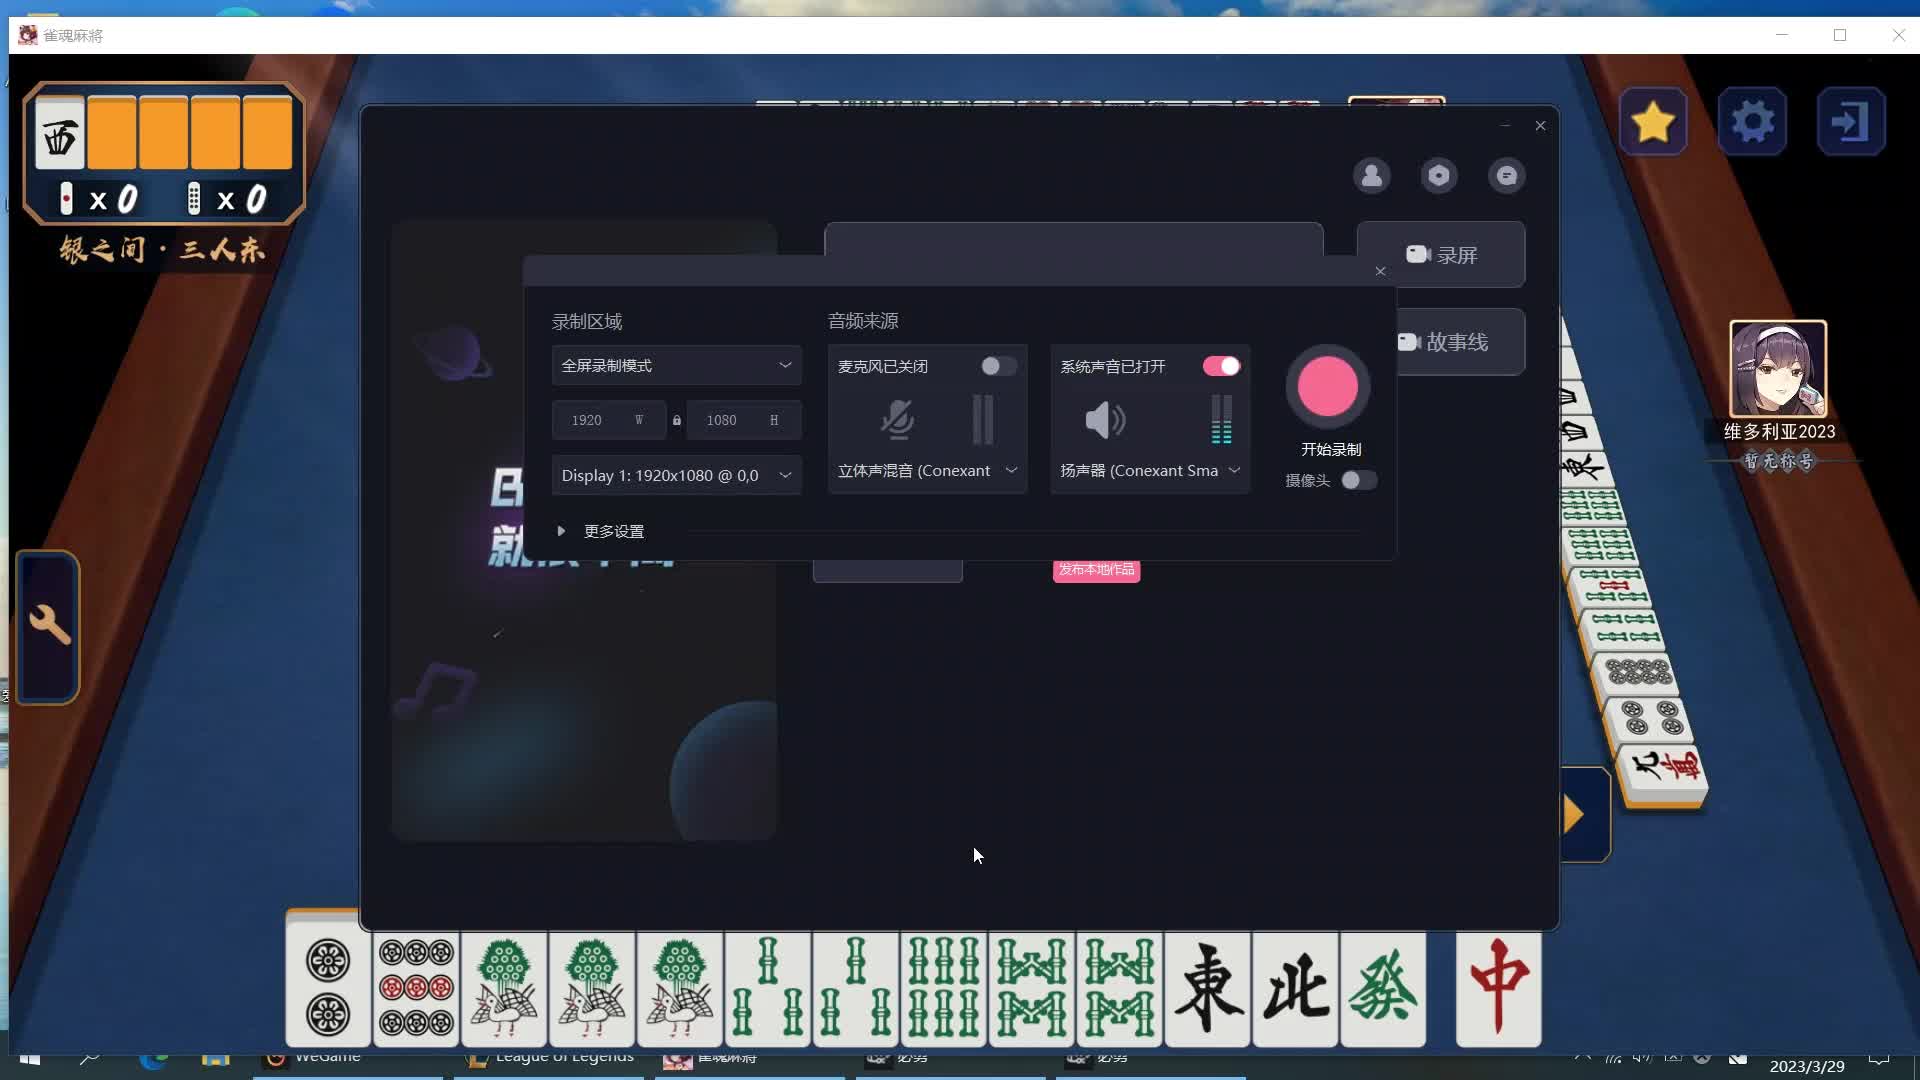Click the system speaker icon
This screenshot has height=1080, width=1920.
click(1105, 420)
